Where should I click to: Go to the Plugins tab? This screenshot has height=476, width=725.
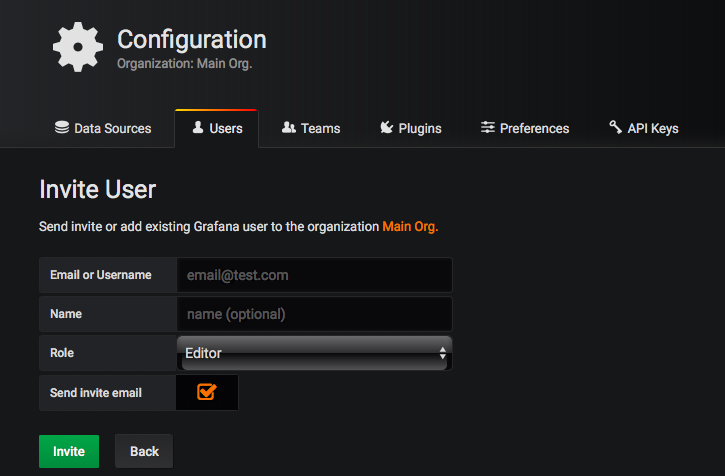click(x=411, y=128)
